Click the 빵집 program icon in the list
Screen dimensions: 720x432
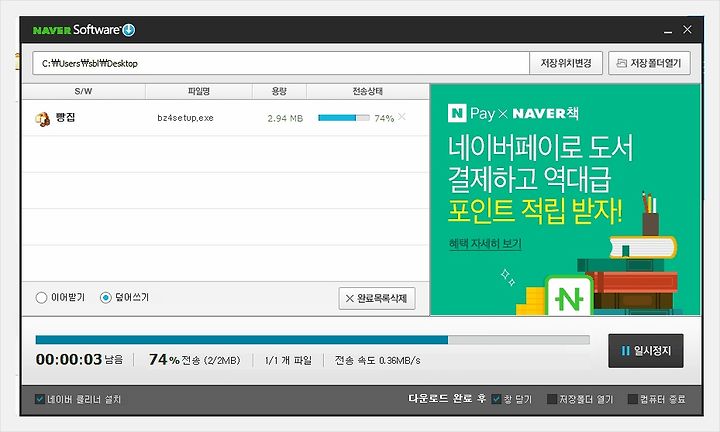[x=42, y=119]
